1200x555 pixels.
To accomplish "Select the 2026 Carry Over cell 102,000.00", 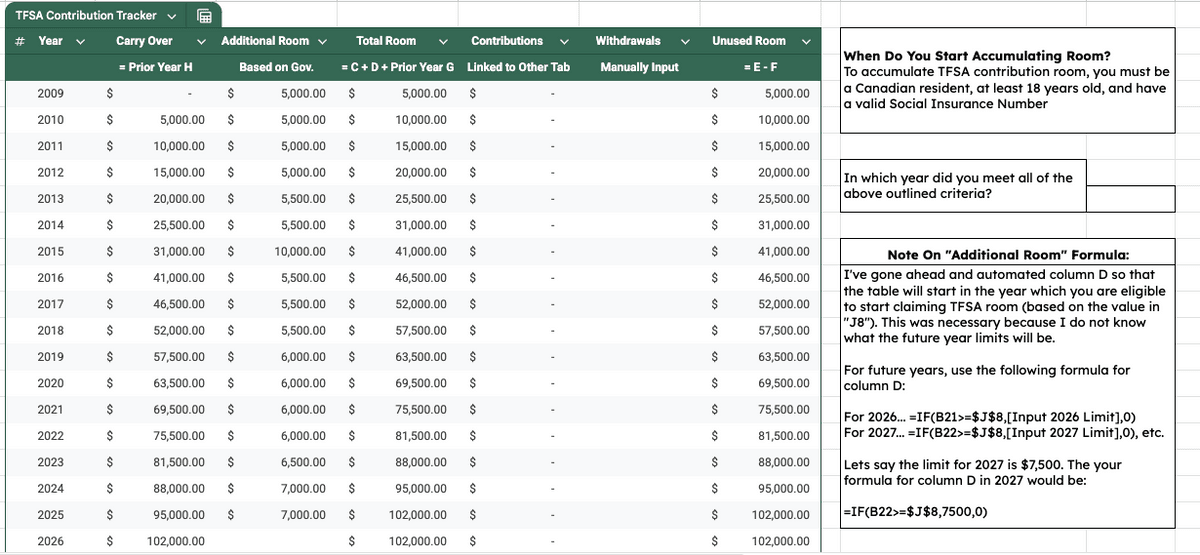I will (x=176, y=541).
